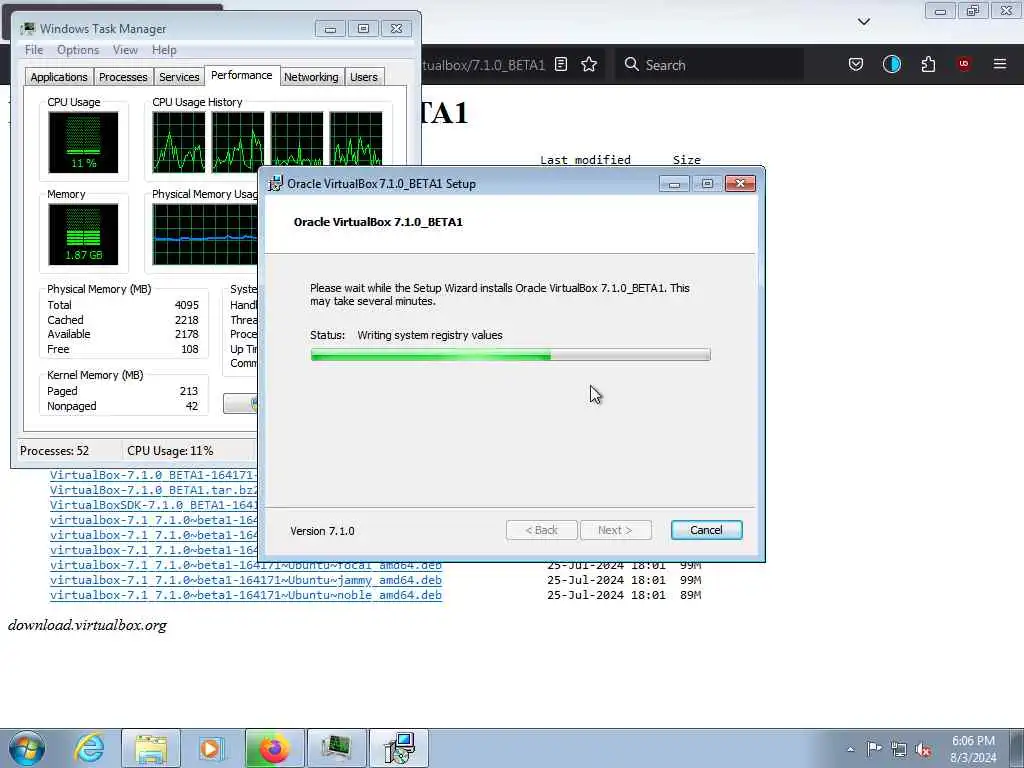Open Task Manager Help menu
Screen dimensions: 1024x768
tap(164, 50)
